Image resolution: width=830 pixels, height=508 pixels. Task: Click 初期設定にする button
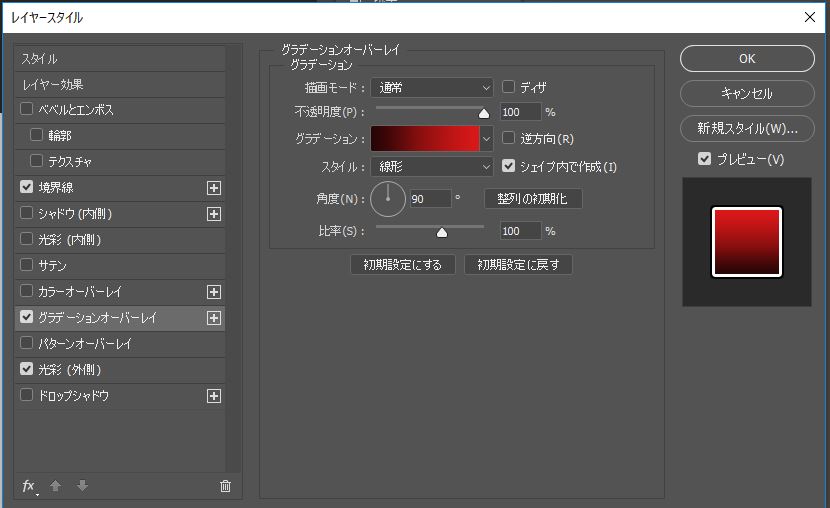[x=403, y=265]
